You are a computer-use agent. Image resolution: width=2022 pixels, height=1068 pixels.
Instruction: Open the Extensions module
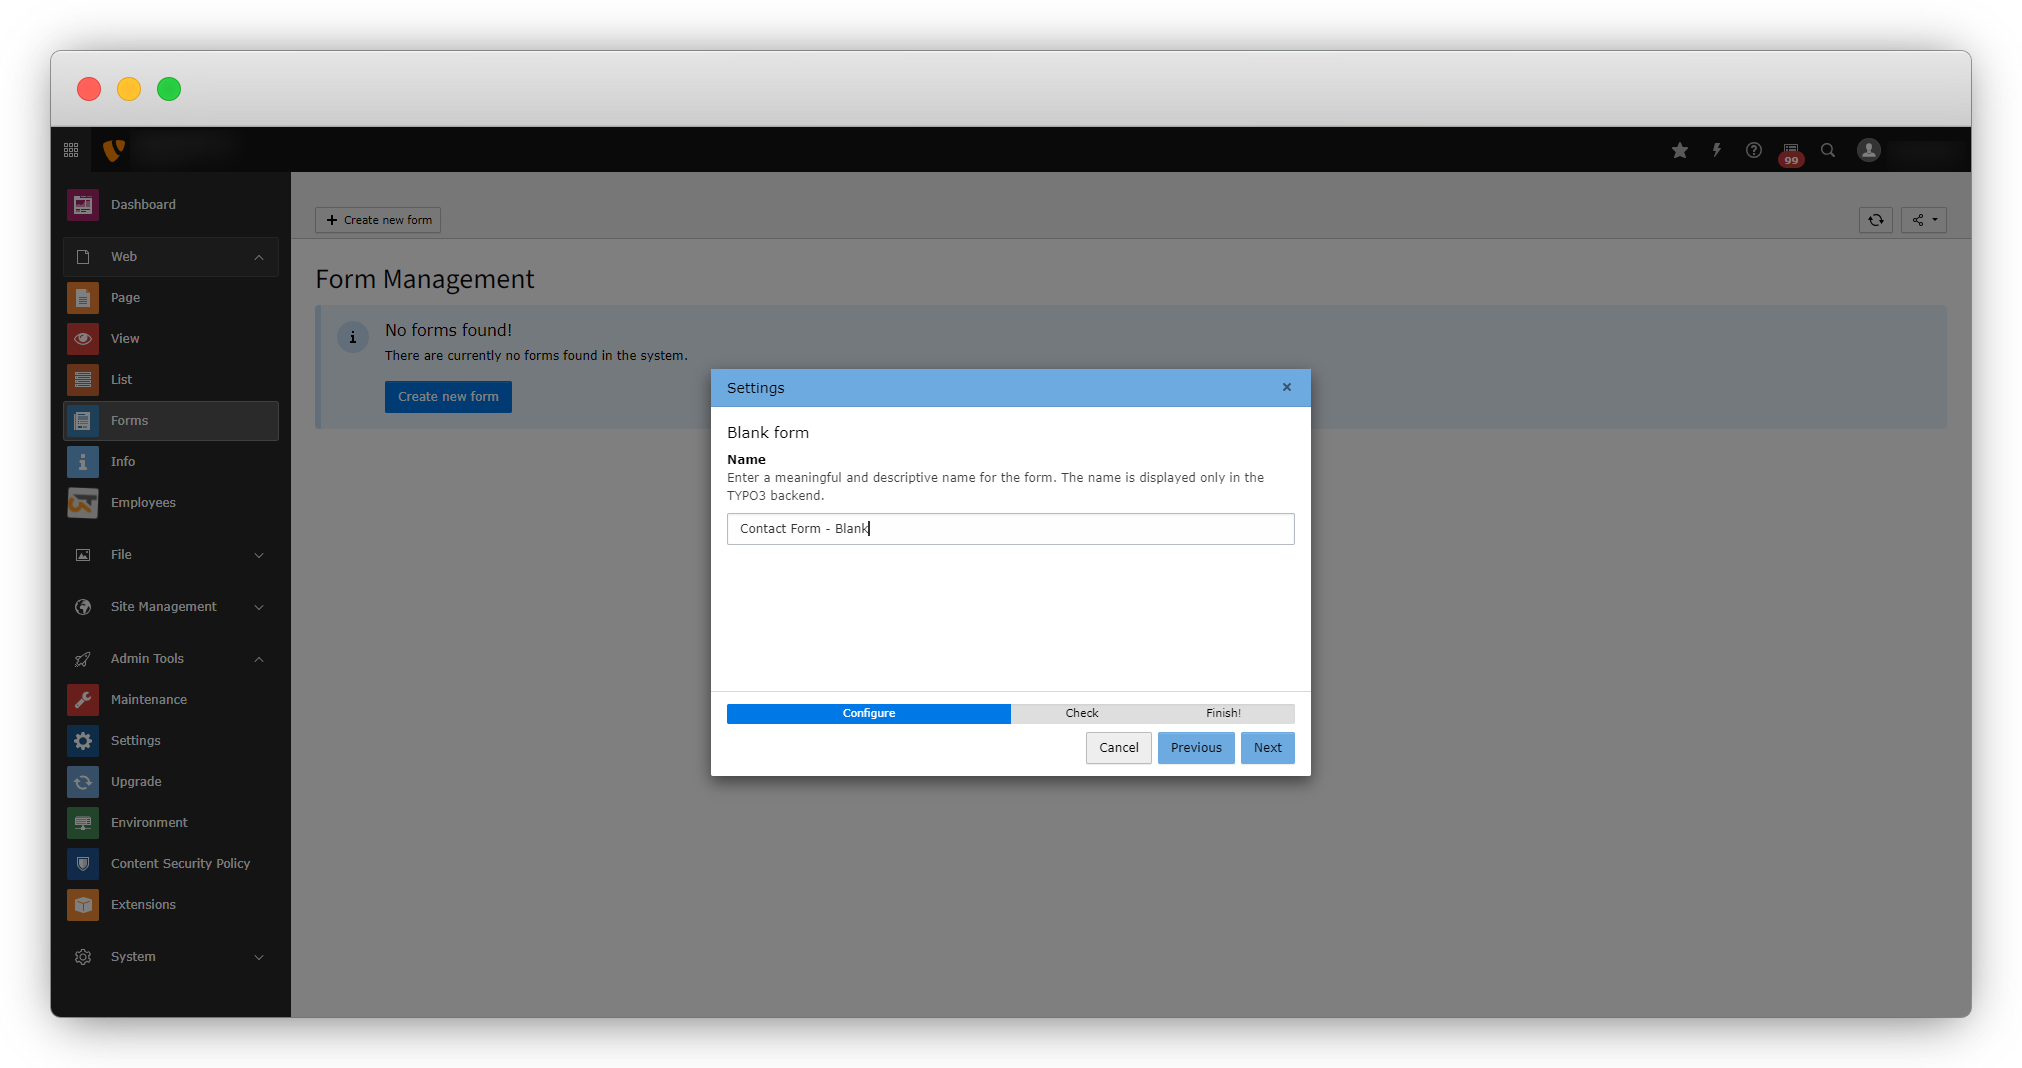[143, 905]
